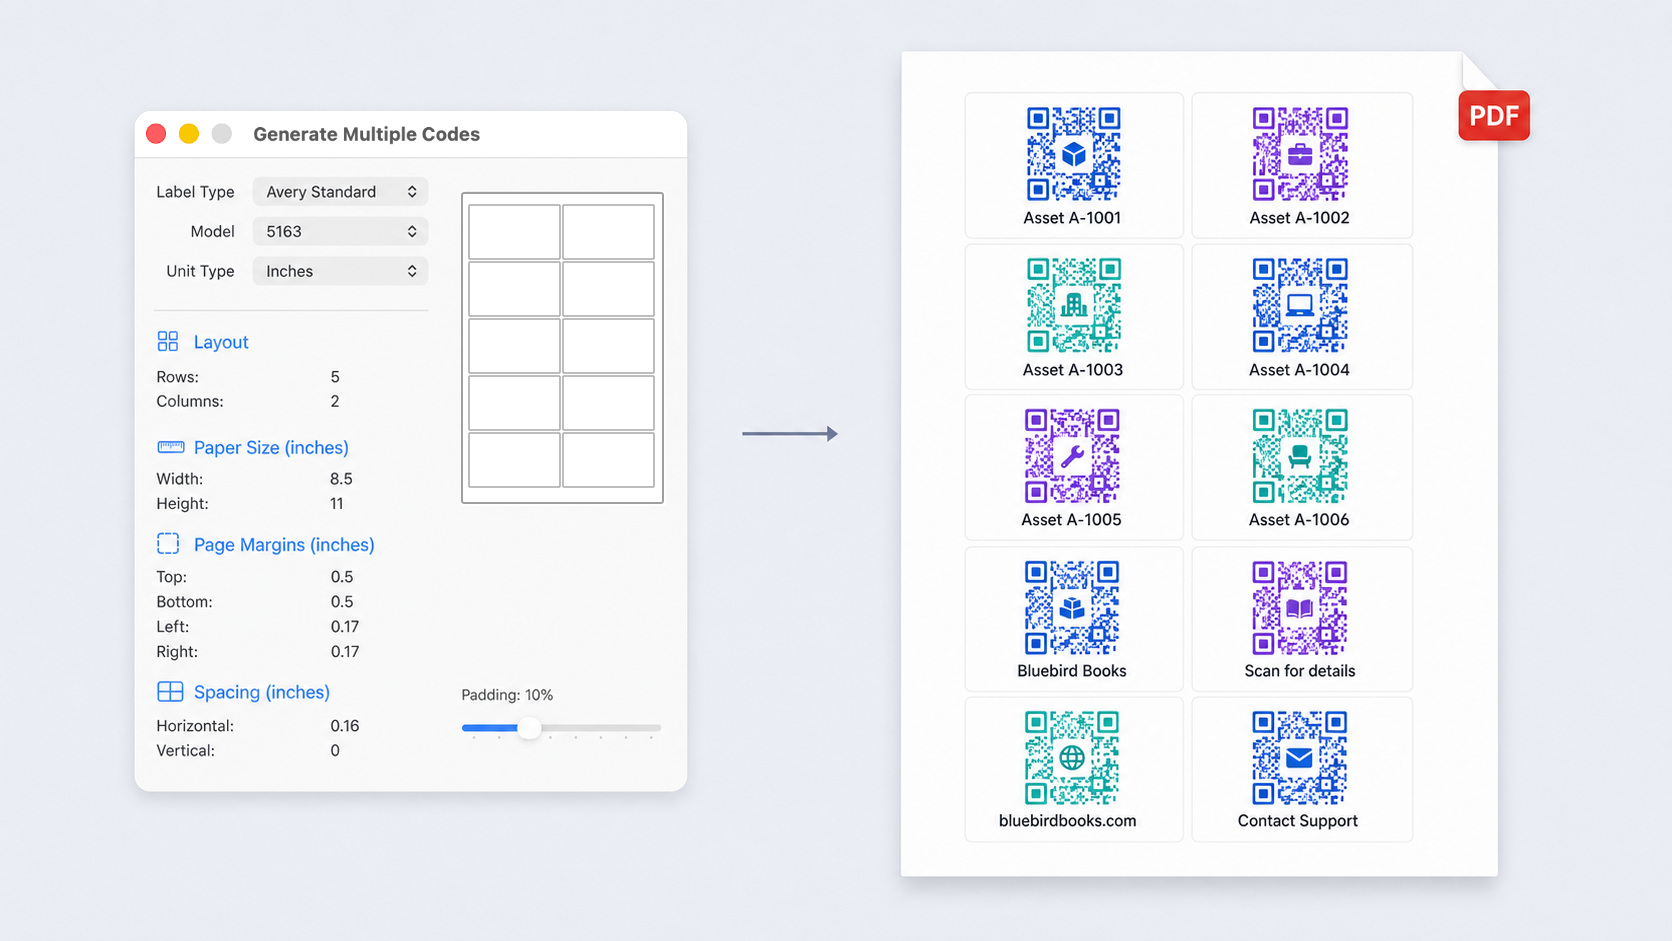Click the Bottom margin value 0.5
The height and width of the screenshot is (941, 1672).
tap(342, 602)
